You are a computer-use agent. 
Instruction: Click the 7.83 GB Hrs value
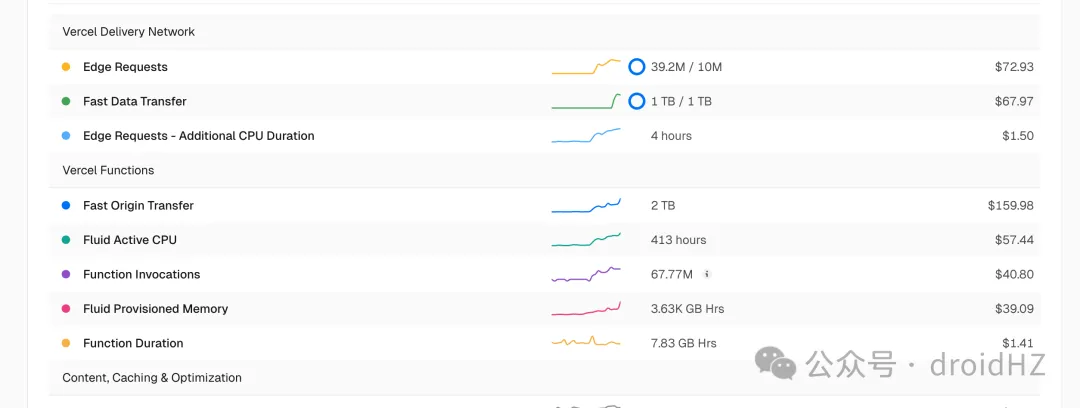(x=684, y=343)
